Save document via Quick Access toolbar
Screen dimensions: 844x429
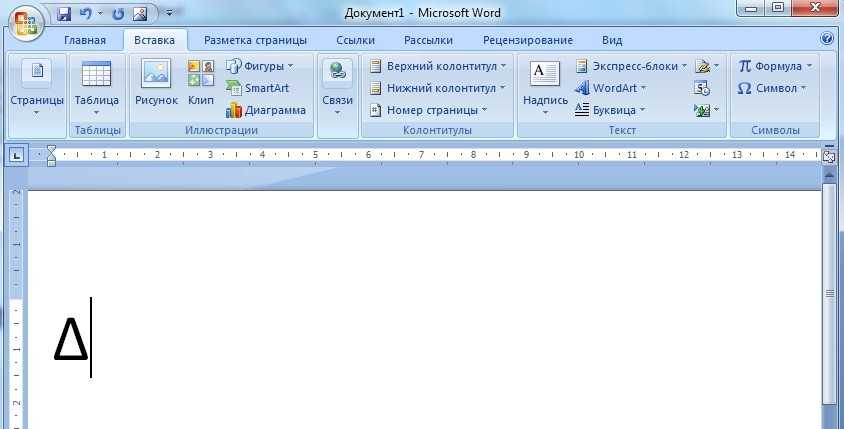pyautogui.click(x=64, y=15)
